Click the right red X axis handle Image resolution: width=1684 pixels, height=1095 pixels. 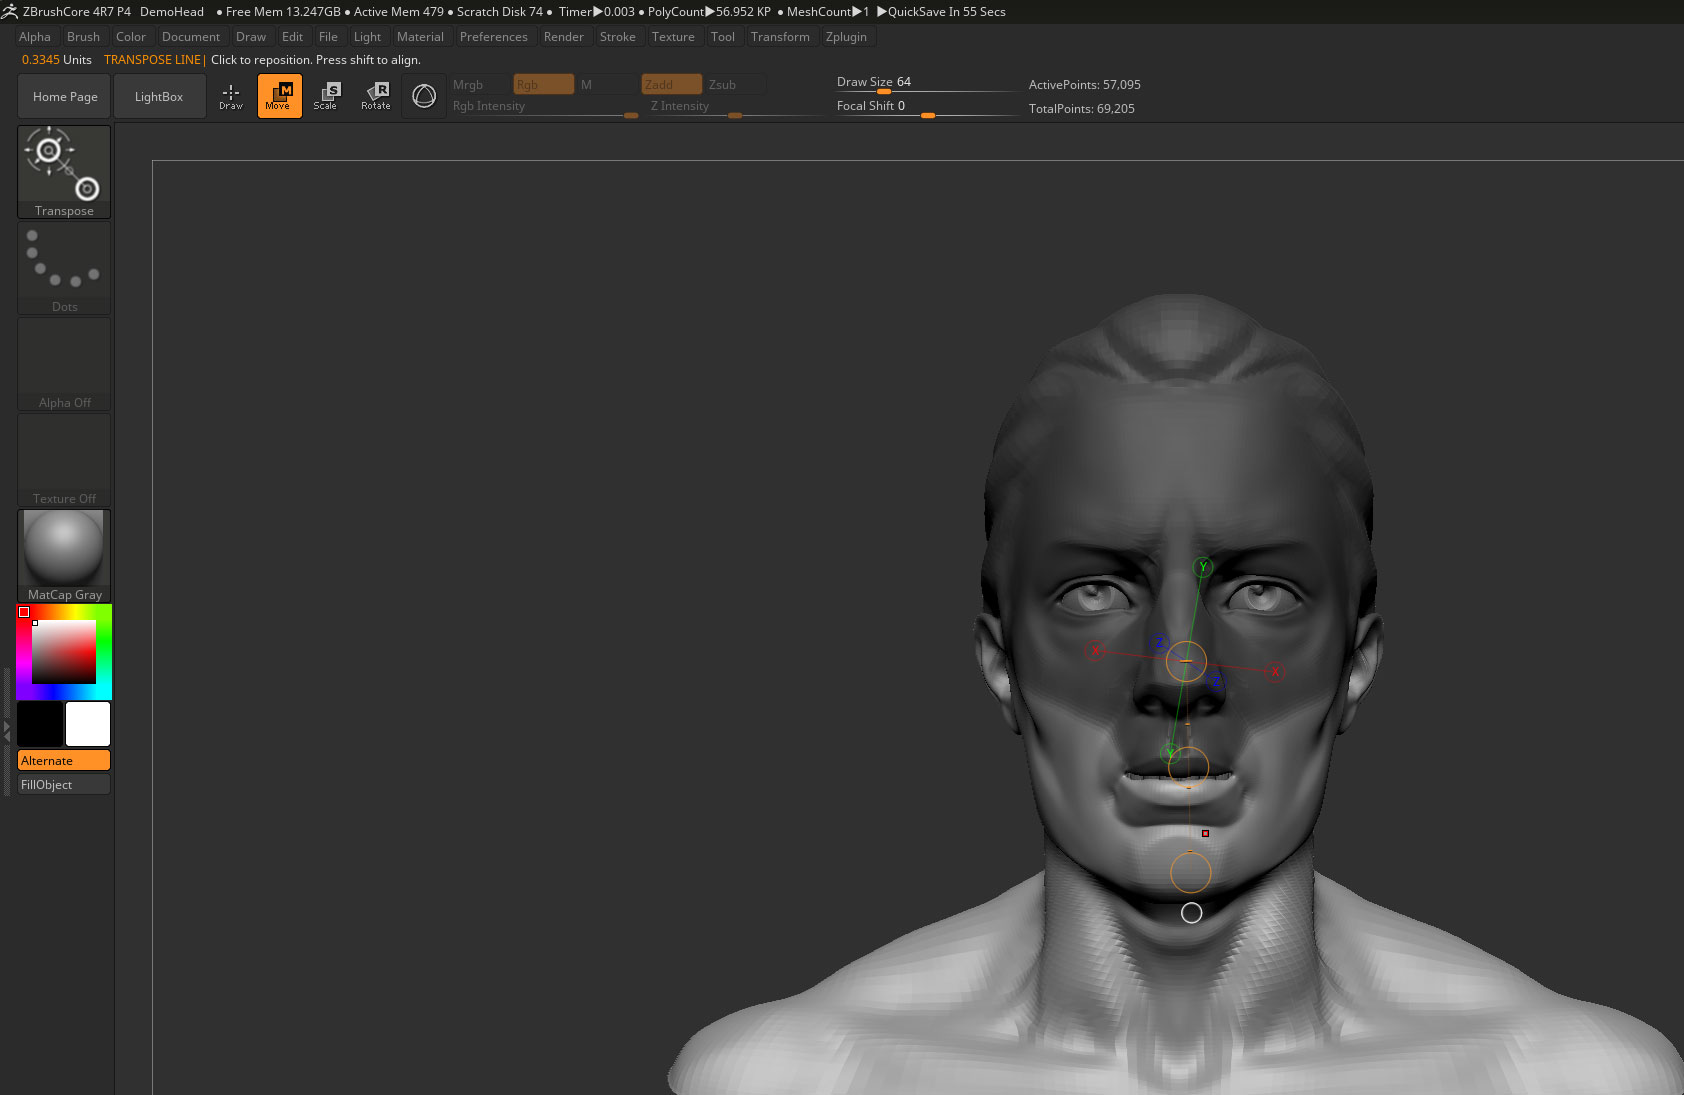pos(1274,672)
